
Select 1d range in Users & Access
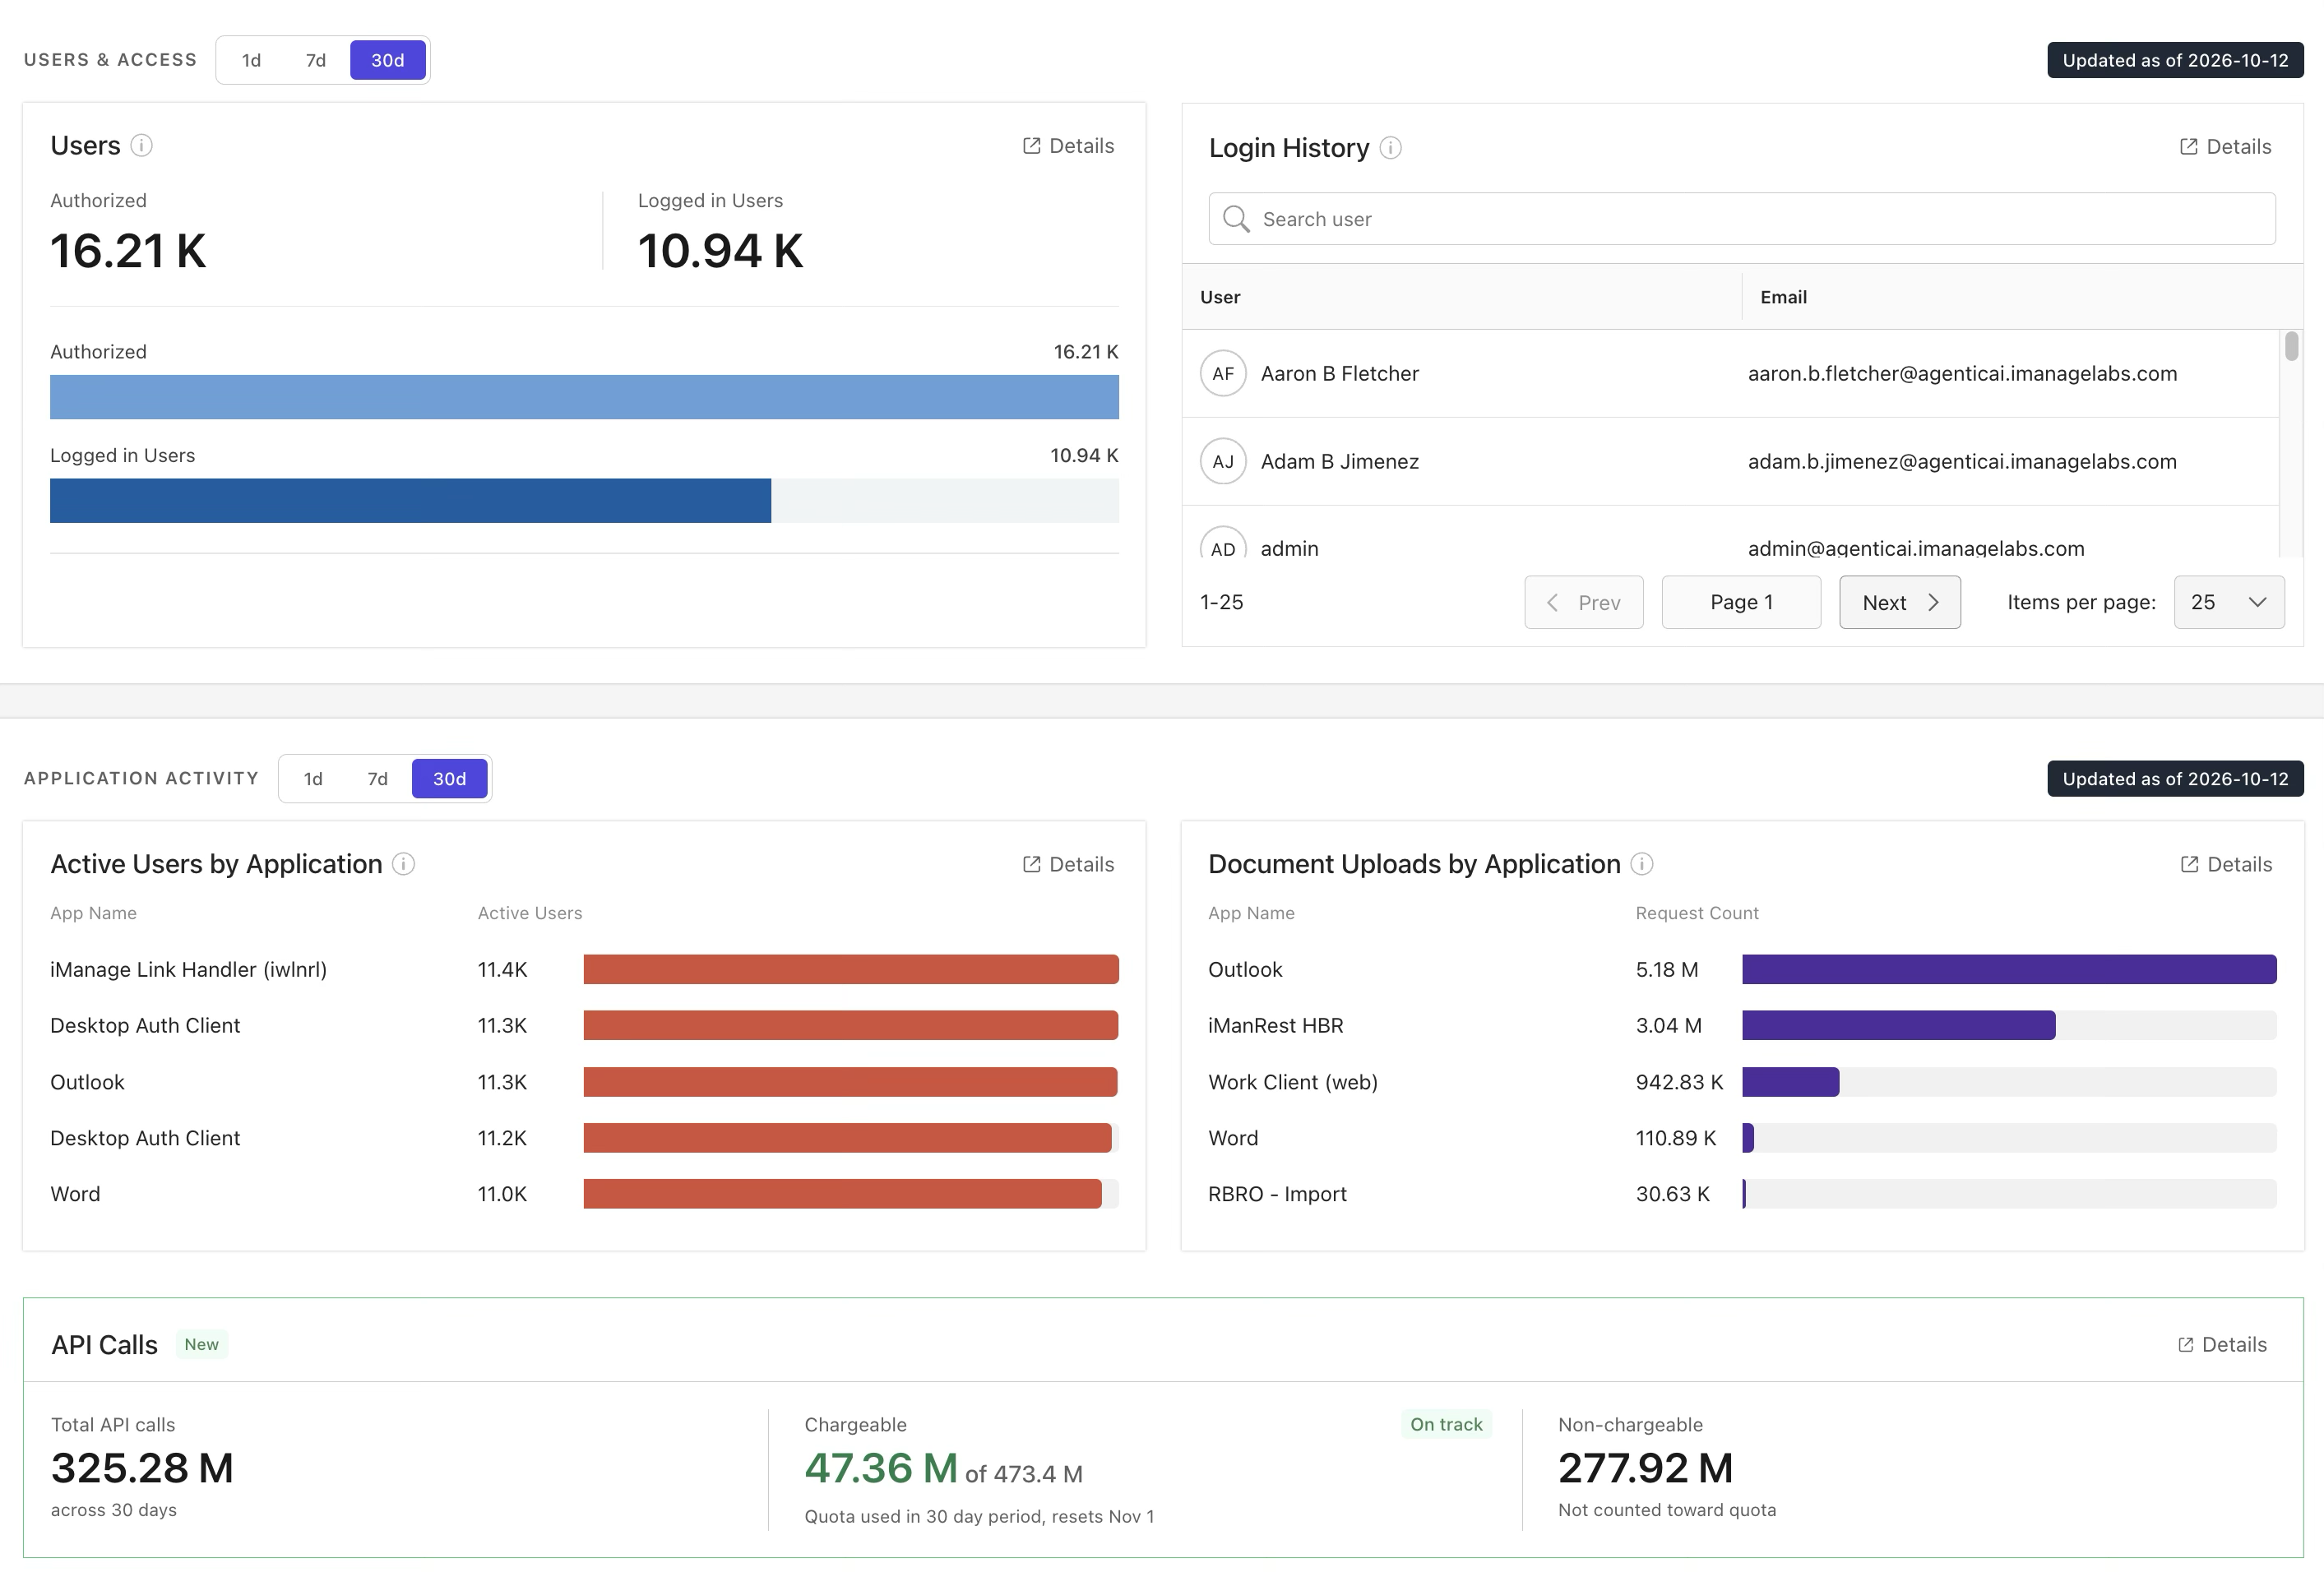251,60
